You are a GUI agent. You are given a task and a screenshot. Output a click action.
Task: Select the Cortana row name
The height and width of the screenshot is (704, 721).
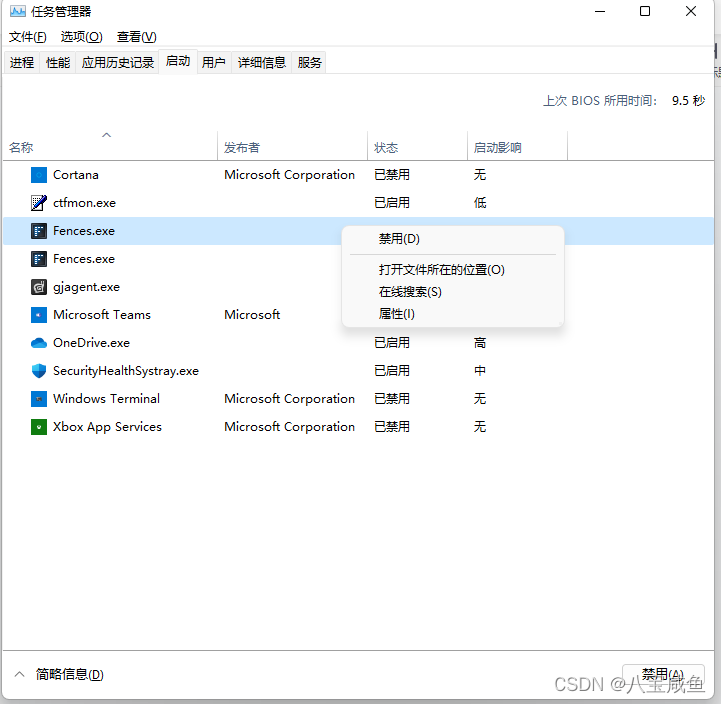pyautogui.click(x=76, y=175)
